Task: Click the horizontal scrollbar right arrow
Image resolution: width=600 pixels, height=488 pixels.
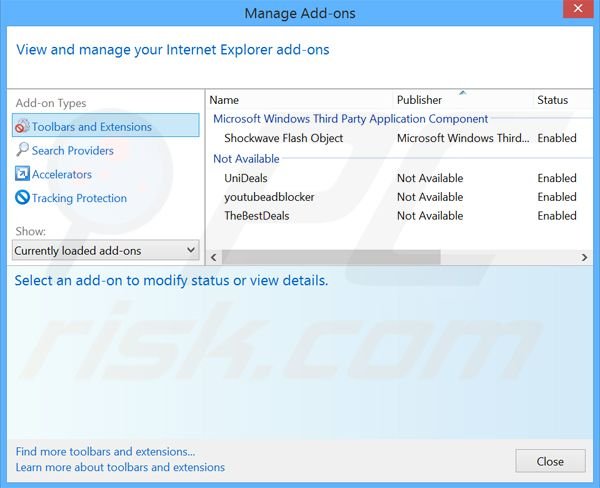Action: pos(584,258)
